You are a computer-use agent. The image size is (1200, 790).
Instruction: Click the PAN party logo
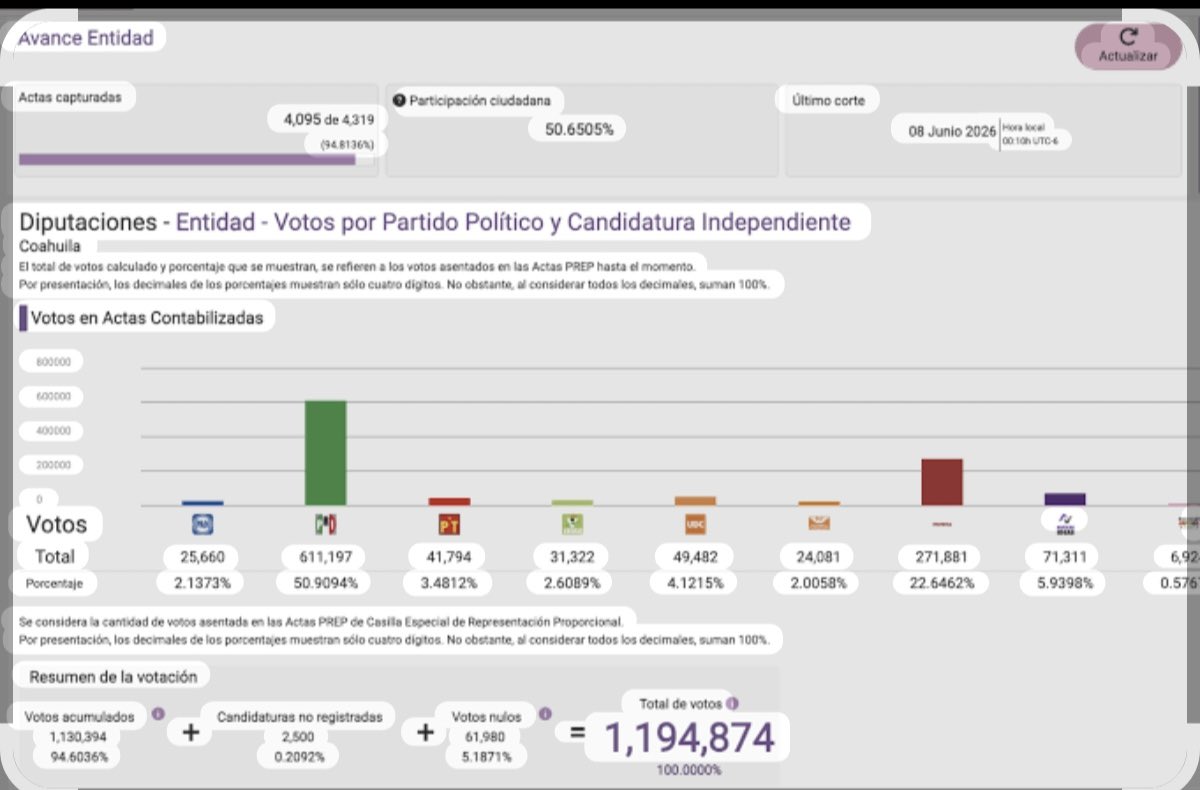(203, 523)
